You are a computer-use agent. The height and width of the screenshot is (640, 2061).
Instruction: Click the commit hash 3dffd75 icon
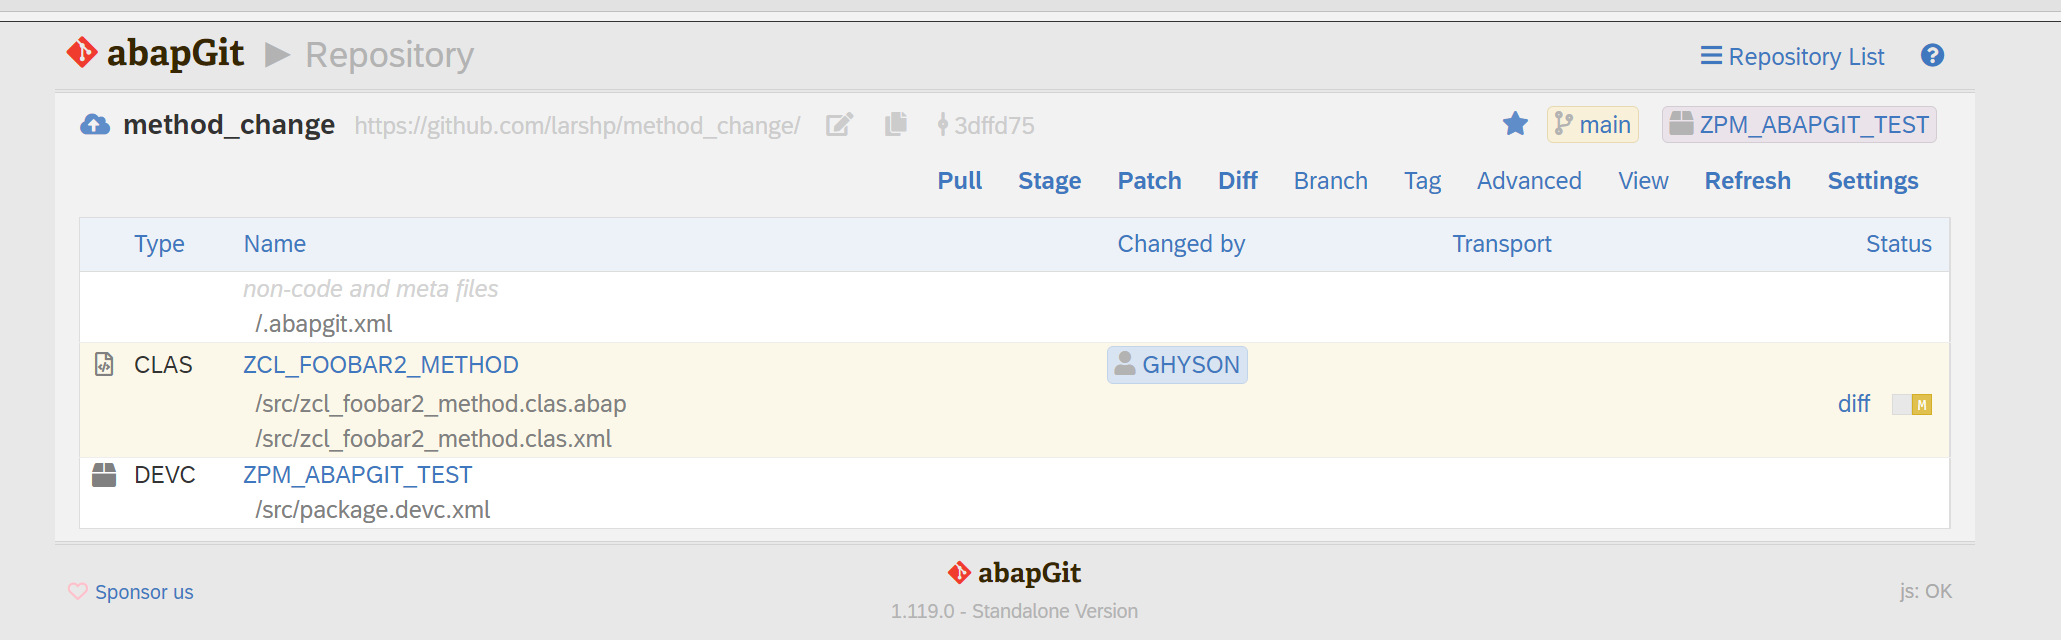click(x=942, y=124)
